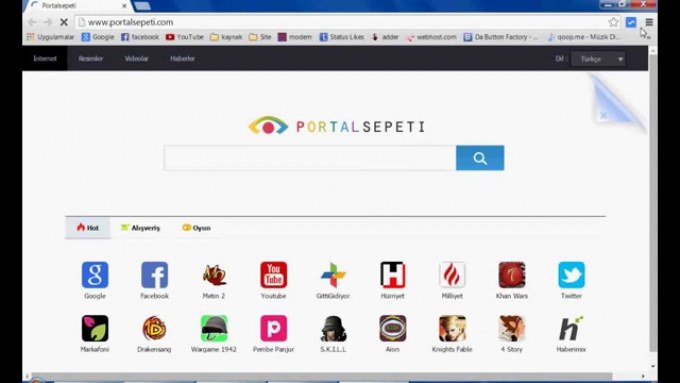Viewport: 680px width, 383px height.
Task: Open the Google bookmark in bookmarks bar
Action: pos(98,37)
